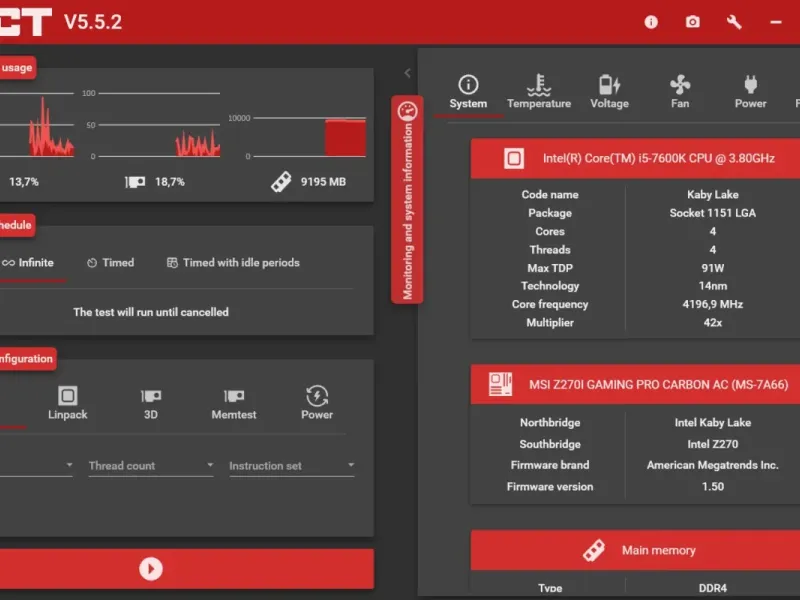This screenshot has height=600, width=800.
Task: Switch to the Fan tab
Action: pyautogui.click(x=680, y=92)
